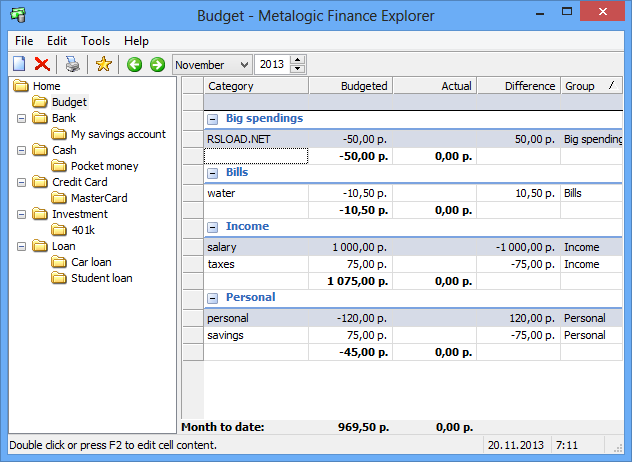This screenshot has width=632, height=462.
Task: Click the -45,00 p. personal subtotal
Action: click(364, 352)
